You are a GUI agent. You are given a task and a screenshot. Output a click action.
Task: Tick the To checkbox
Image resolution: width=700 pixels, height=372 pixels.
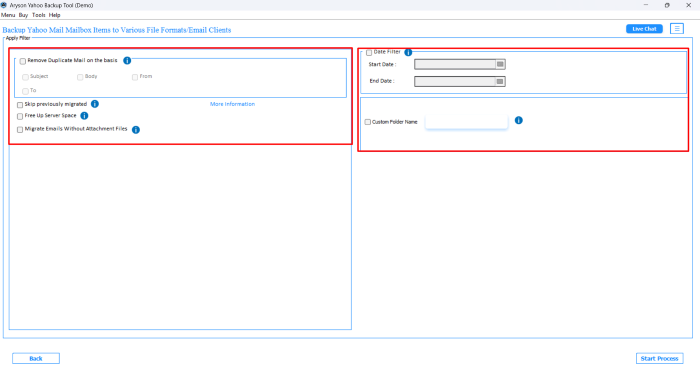(25, 91)
